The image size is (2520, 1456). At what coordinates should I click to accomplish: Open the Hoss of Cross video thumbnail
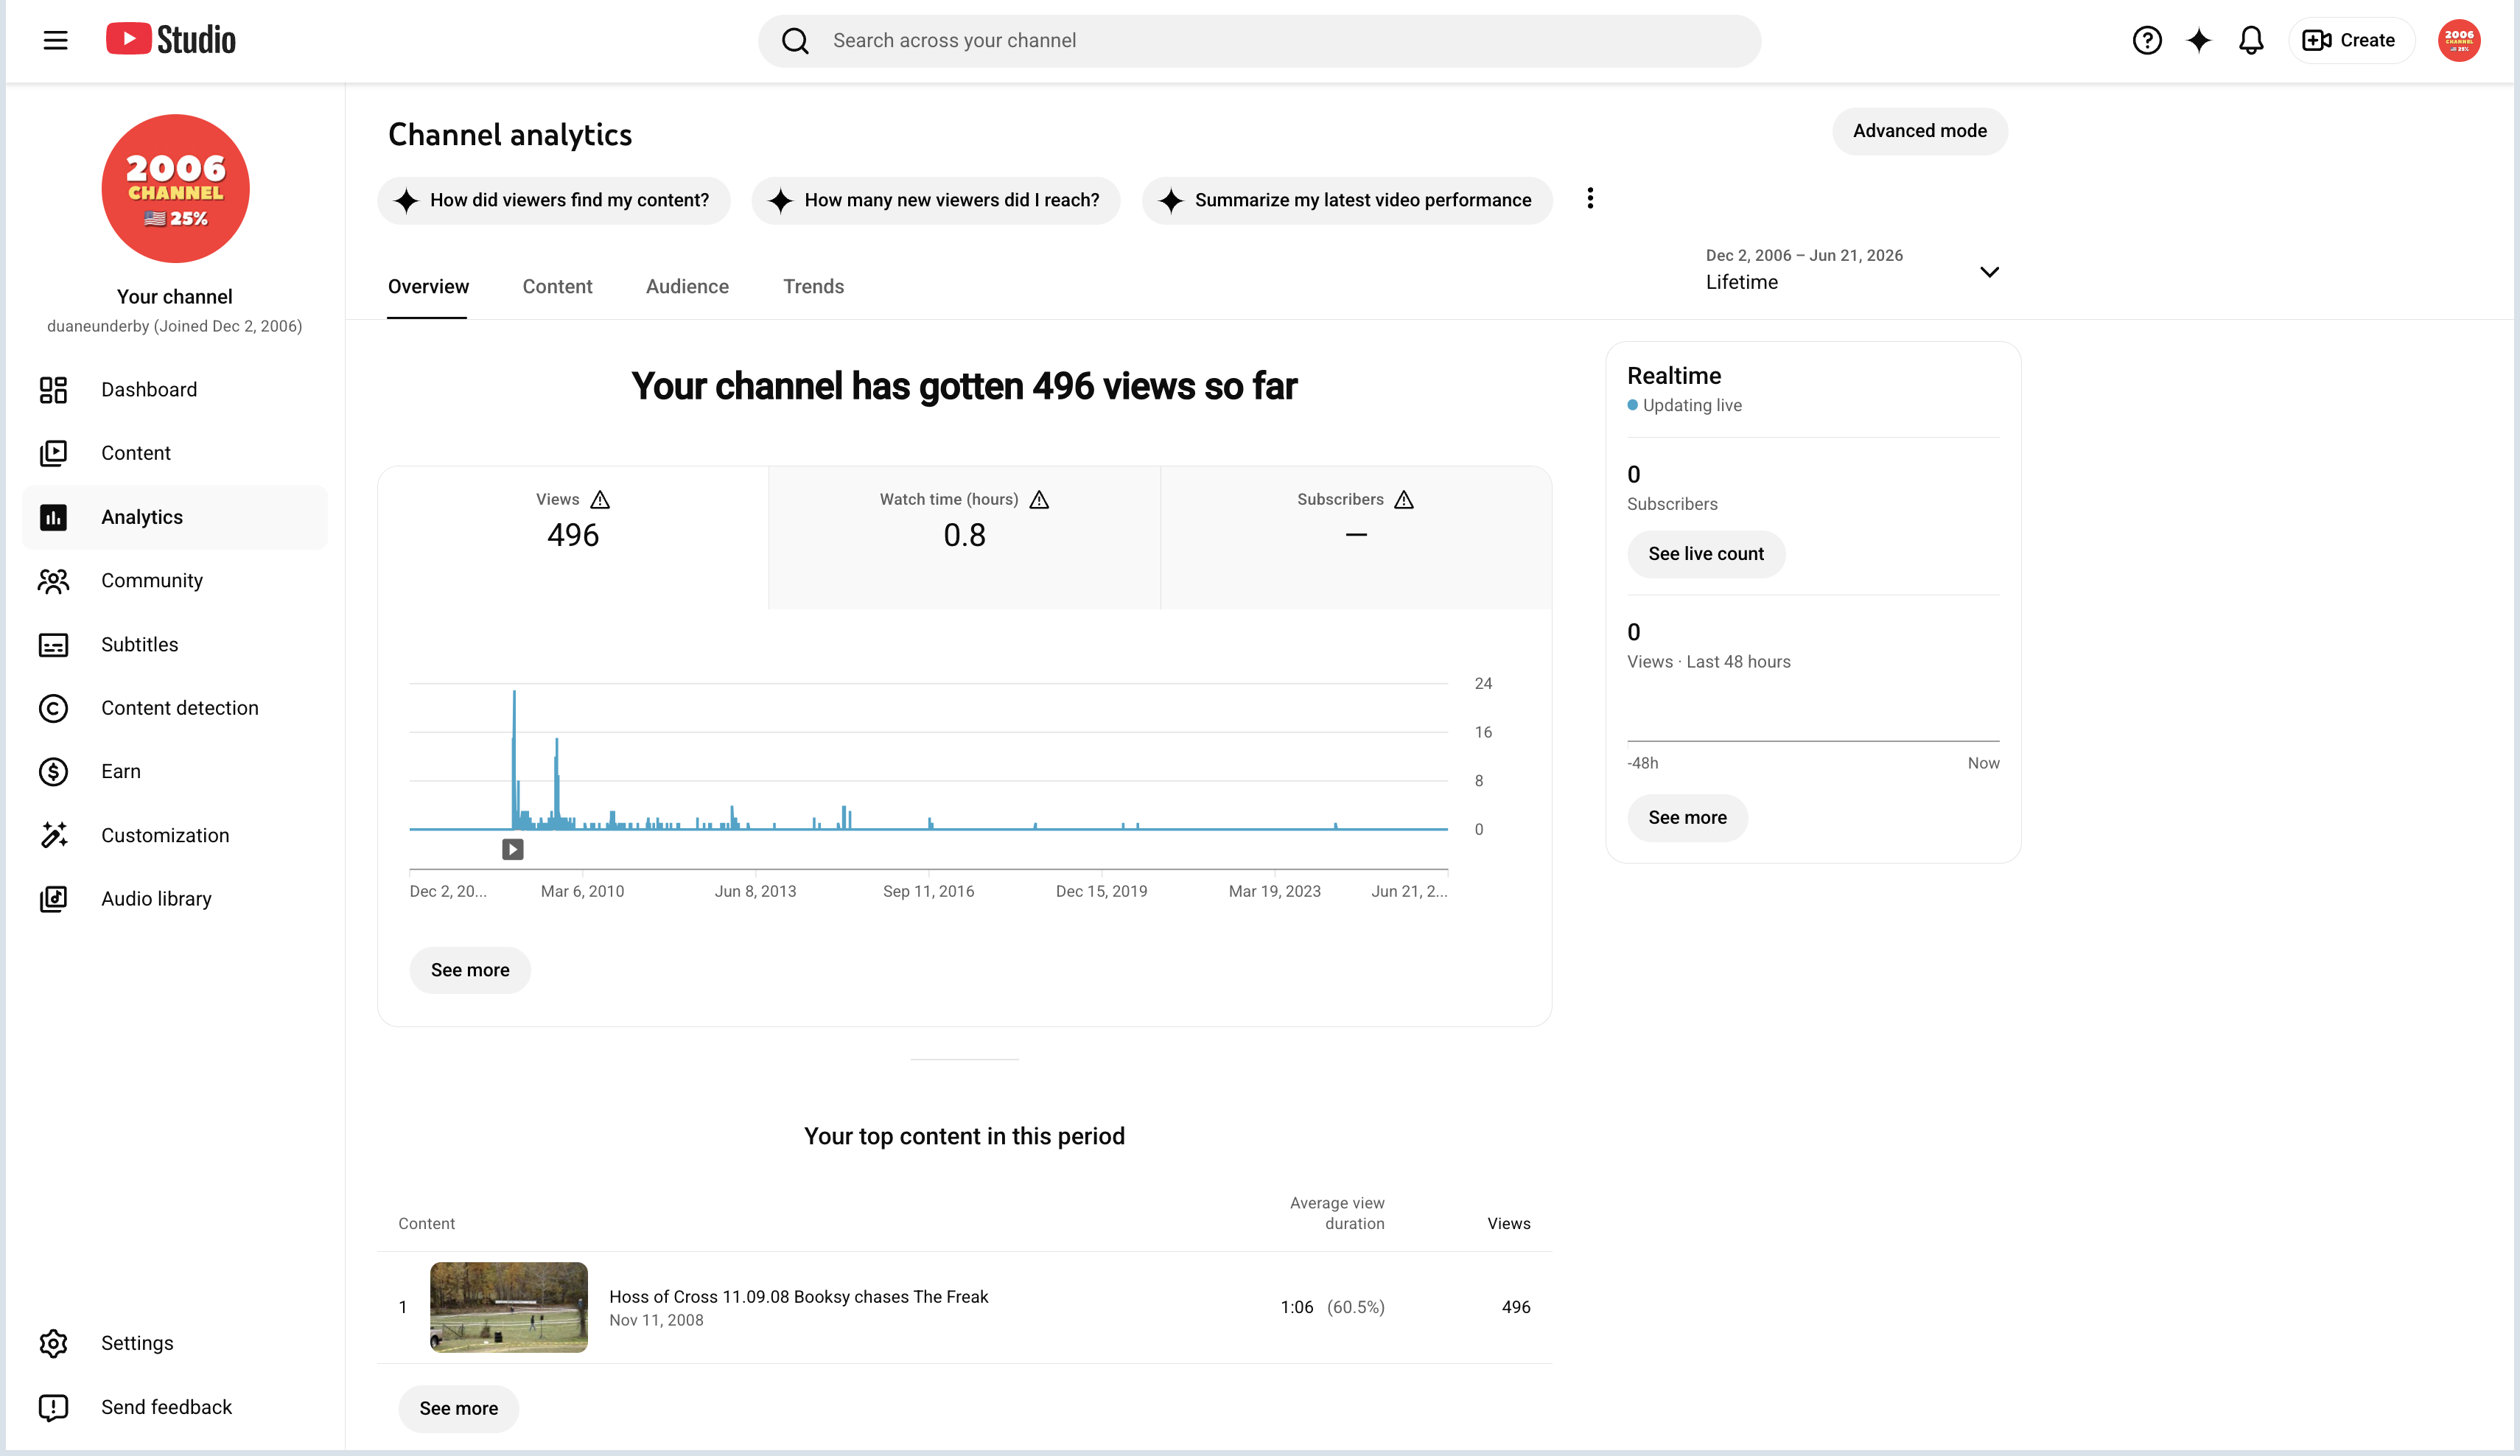(x=509, y=1307)
